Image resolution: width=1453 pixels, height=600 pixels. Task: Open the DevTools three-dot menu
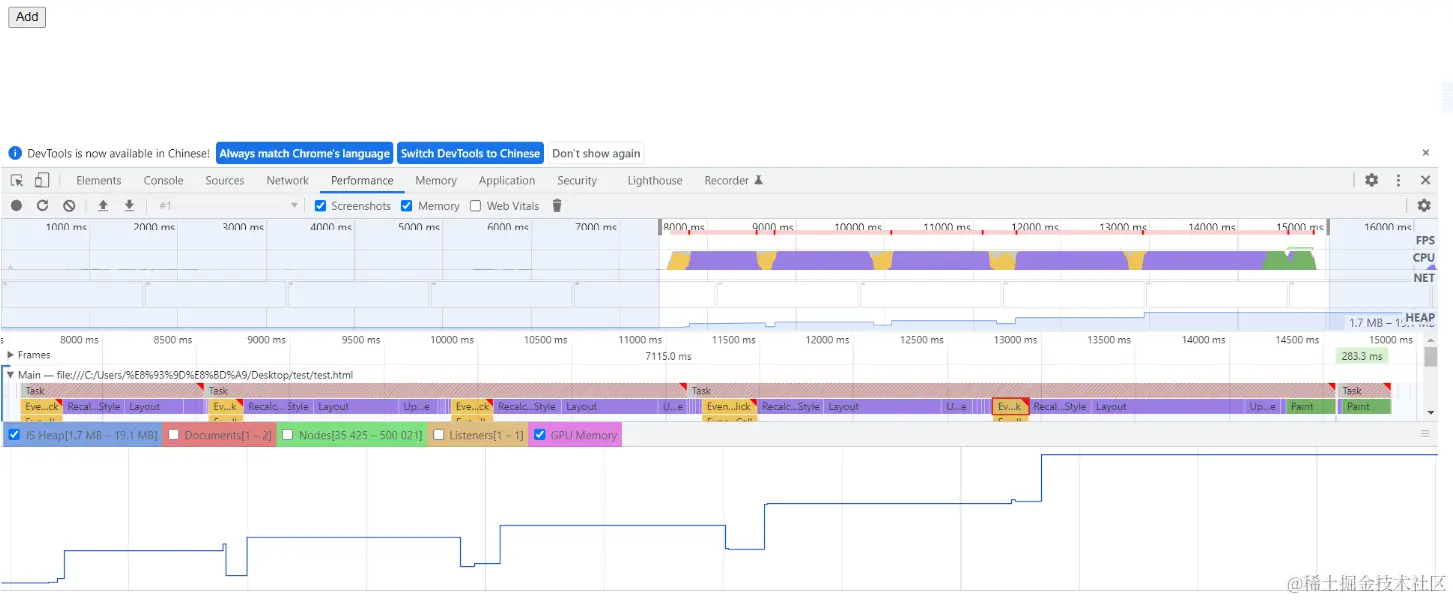pos(1399,180)
